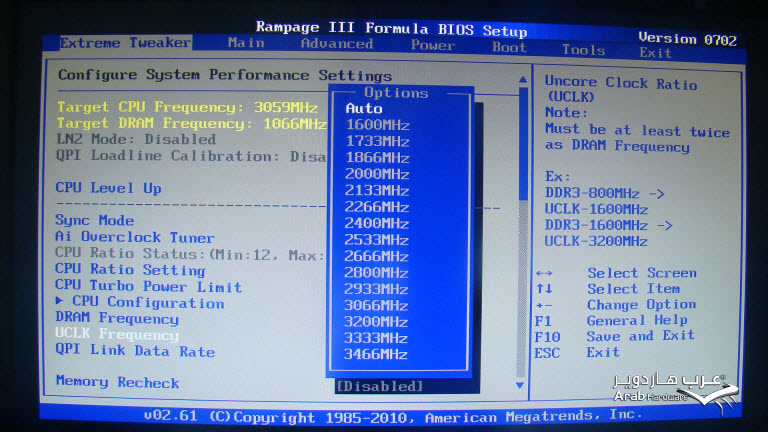Pick the 2266MHz option
The width and height of the screenshot is (768, 432).
pyautogui.click(x=377, y=207)
